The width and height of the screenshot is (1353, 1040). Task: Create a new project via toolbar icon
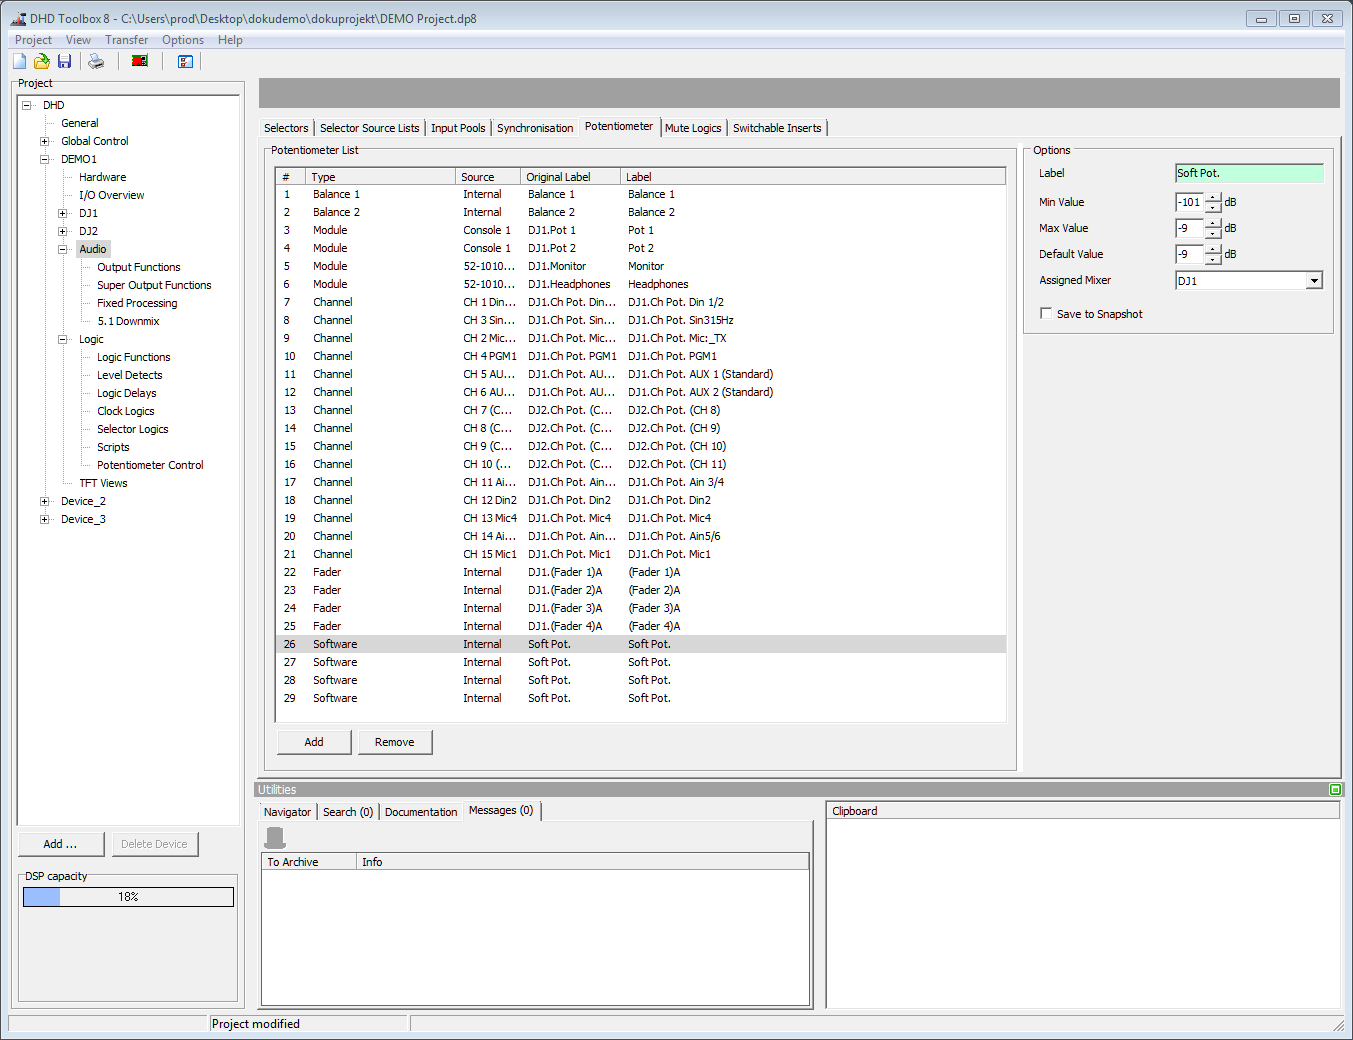point(20,61)
